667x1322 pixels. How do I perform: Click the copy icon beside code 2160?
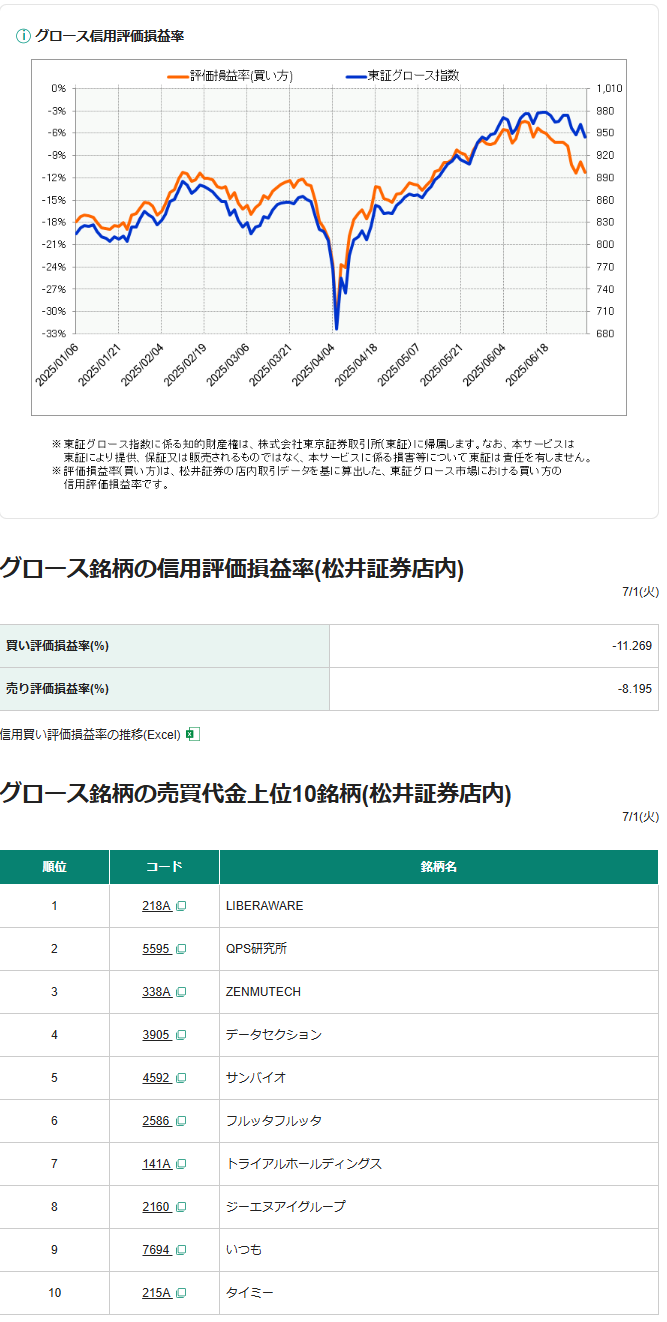[181, 1207]
